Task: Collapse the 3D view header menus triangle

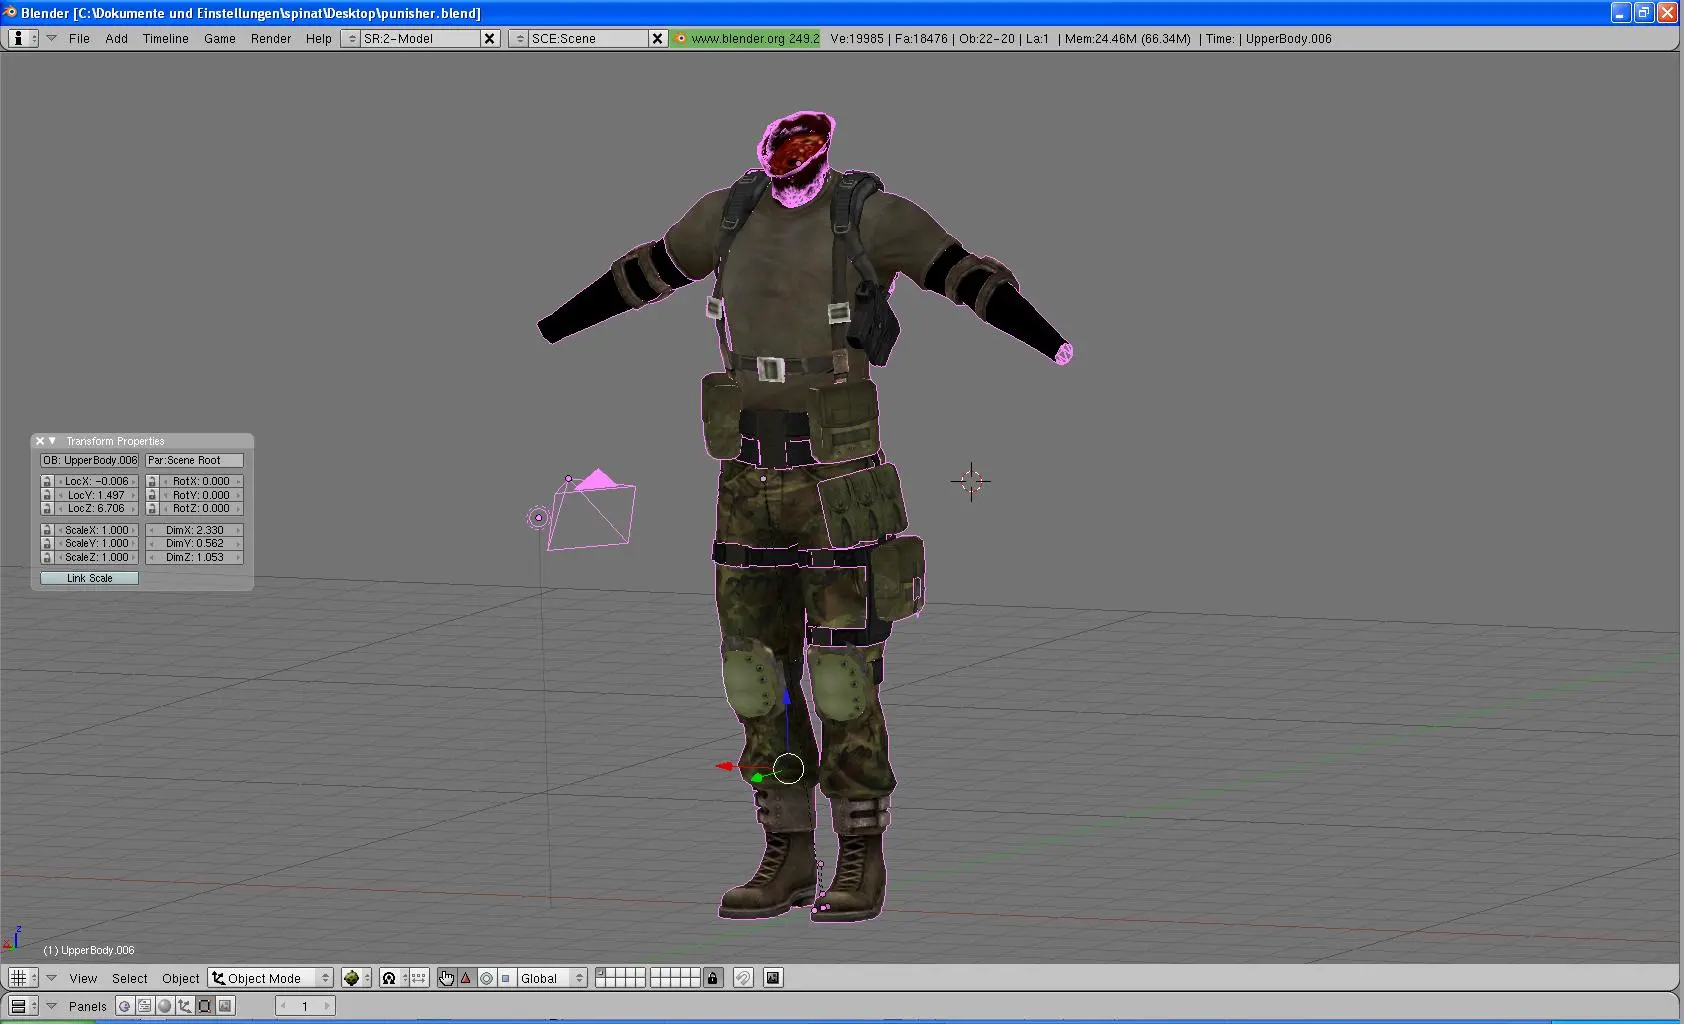Action: (x=51, y=978)
